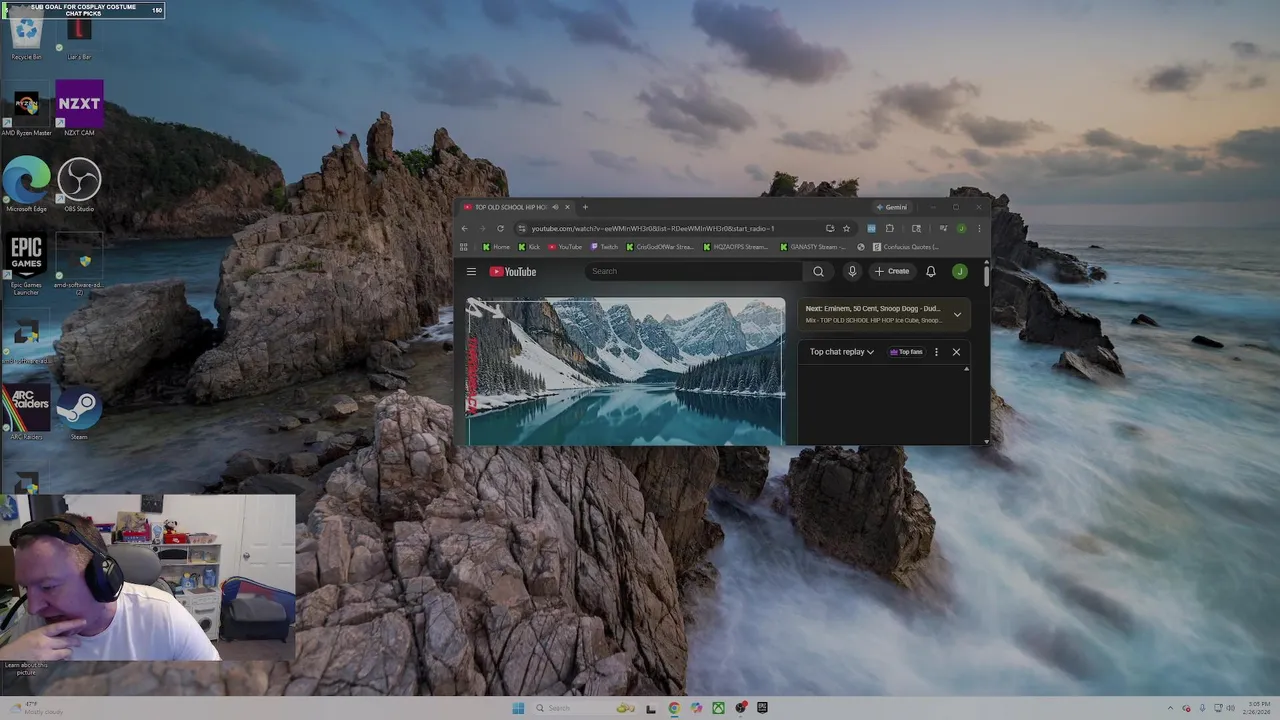The image size is (1280, 720).
Task: Open Chrome from the taskbar
Action: pyautogui.click(x=674, y=708)
